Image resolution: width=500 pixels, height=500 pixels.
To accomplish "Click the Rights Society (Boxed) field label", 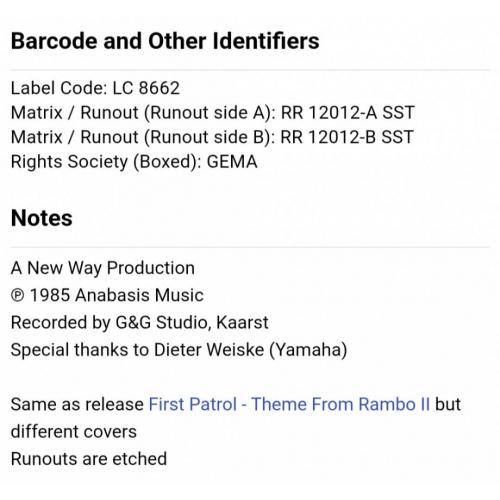I will tap(106, 162).
